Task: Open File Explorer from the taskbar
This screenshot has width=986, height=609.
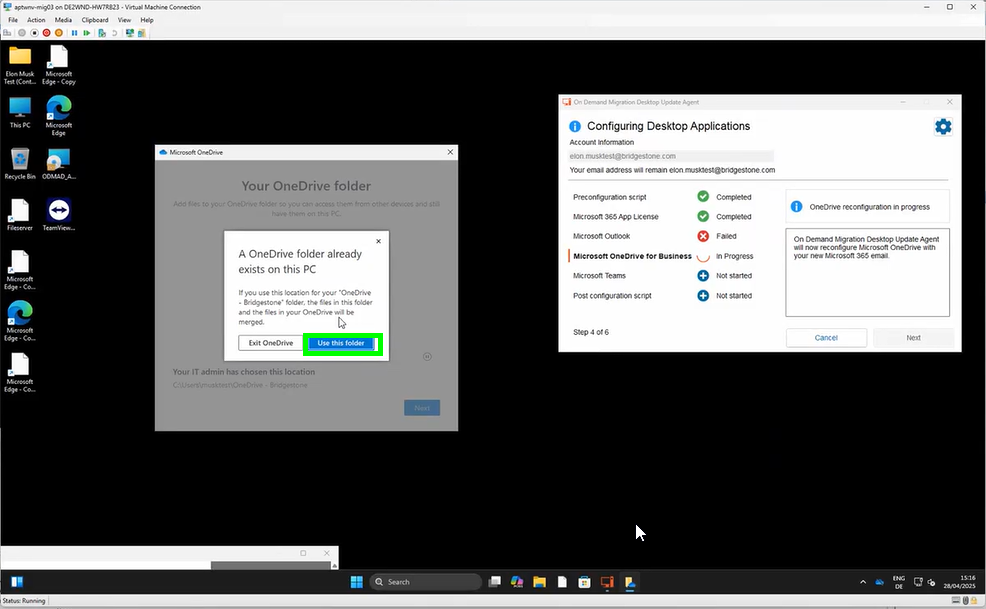Action: pos(540,582)
